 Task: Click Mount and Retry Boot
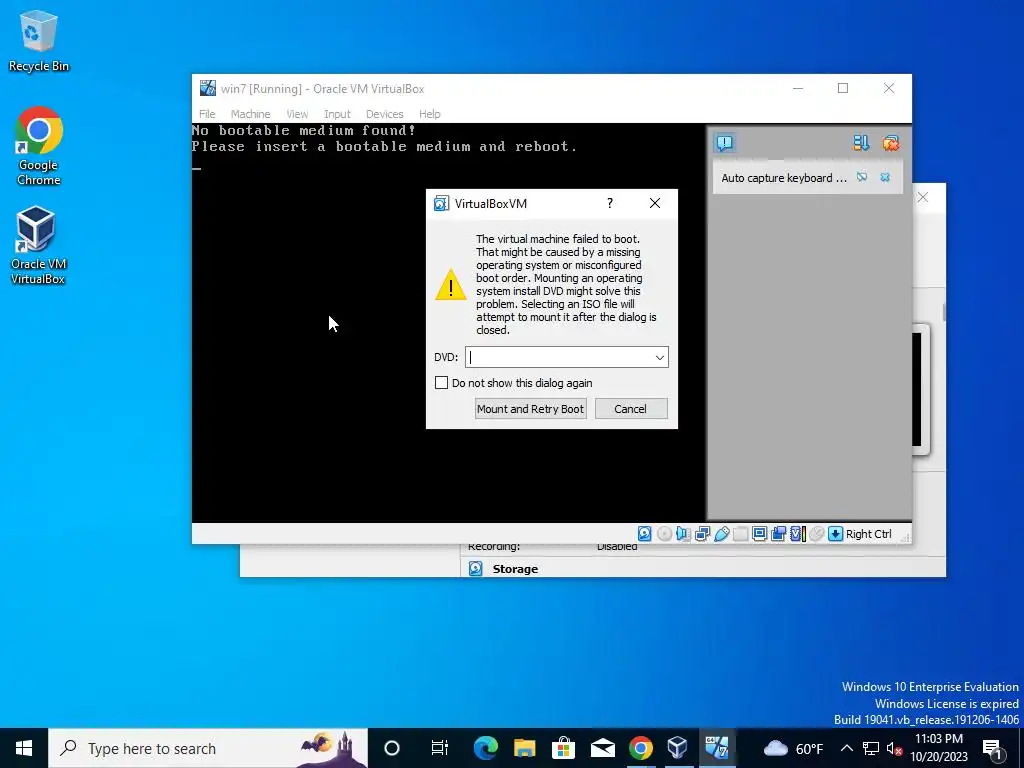530,409
